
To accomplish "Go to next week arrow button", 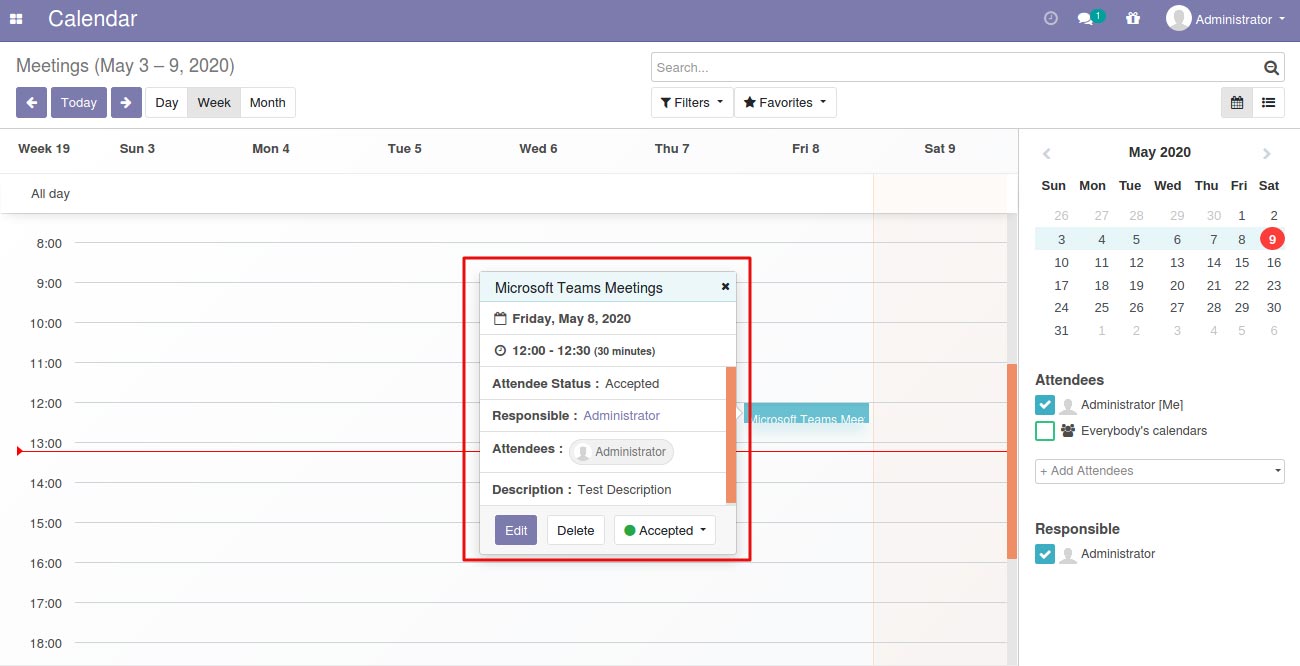I will (x=126, y=102).
